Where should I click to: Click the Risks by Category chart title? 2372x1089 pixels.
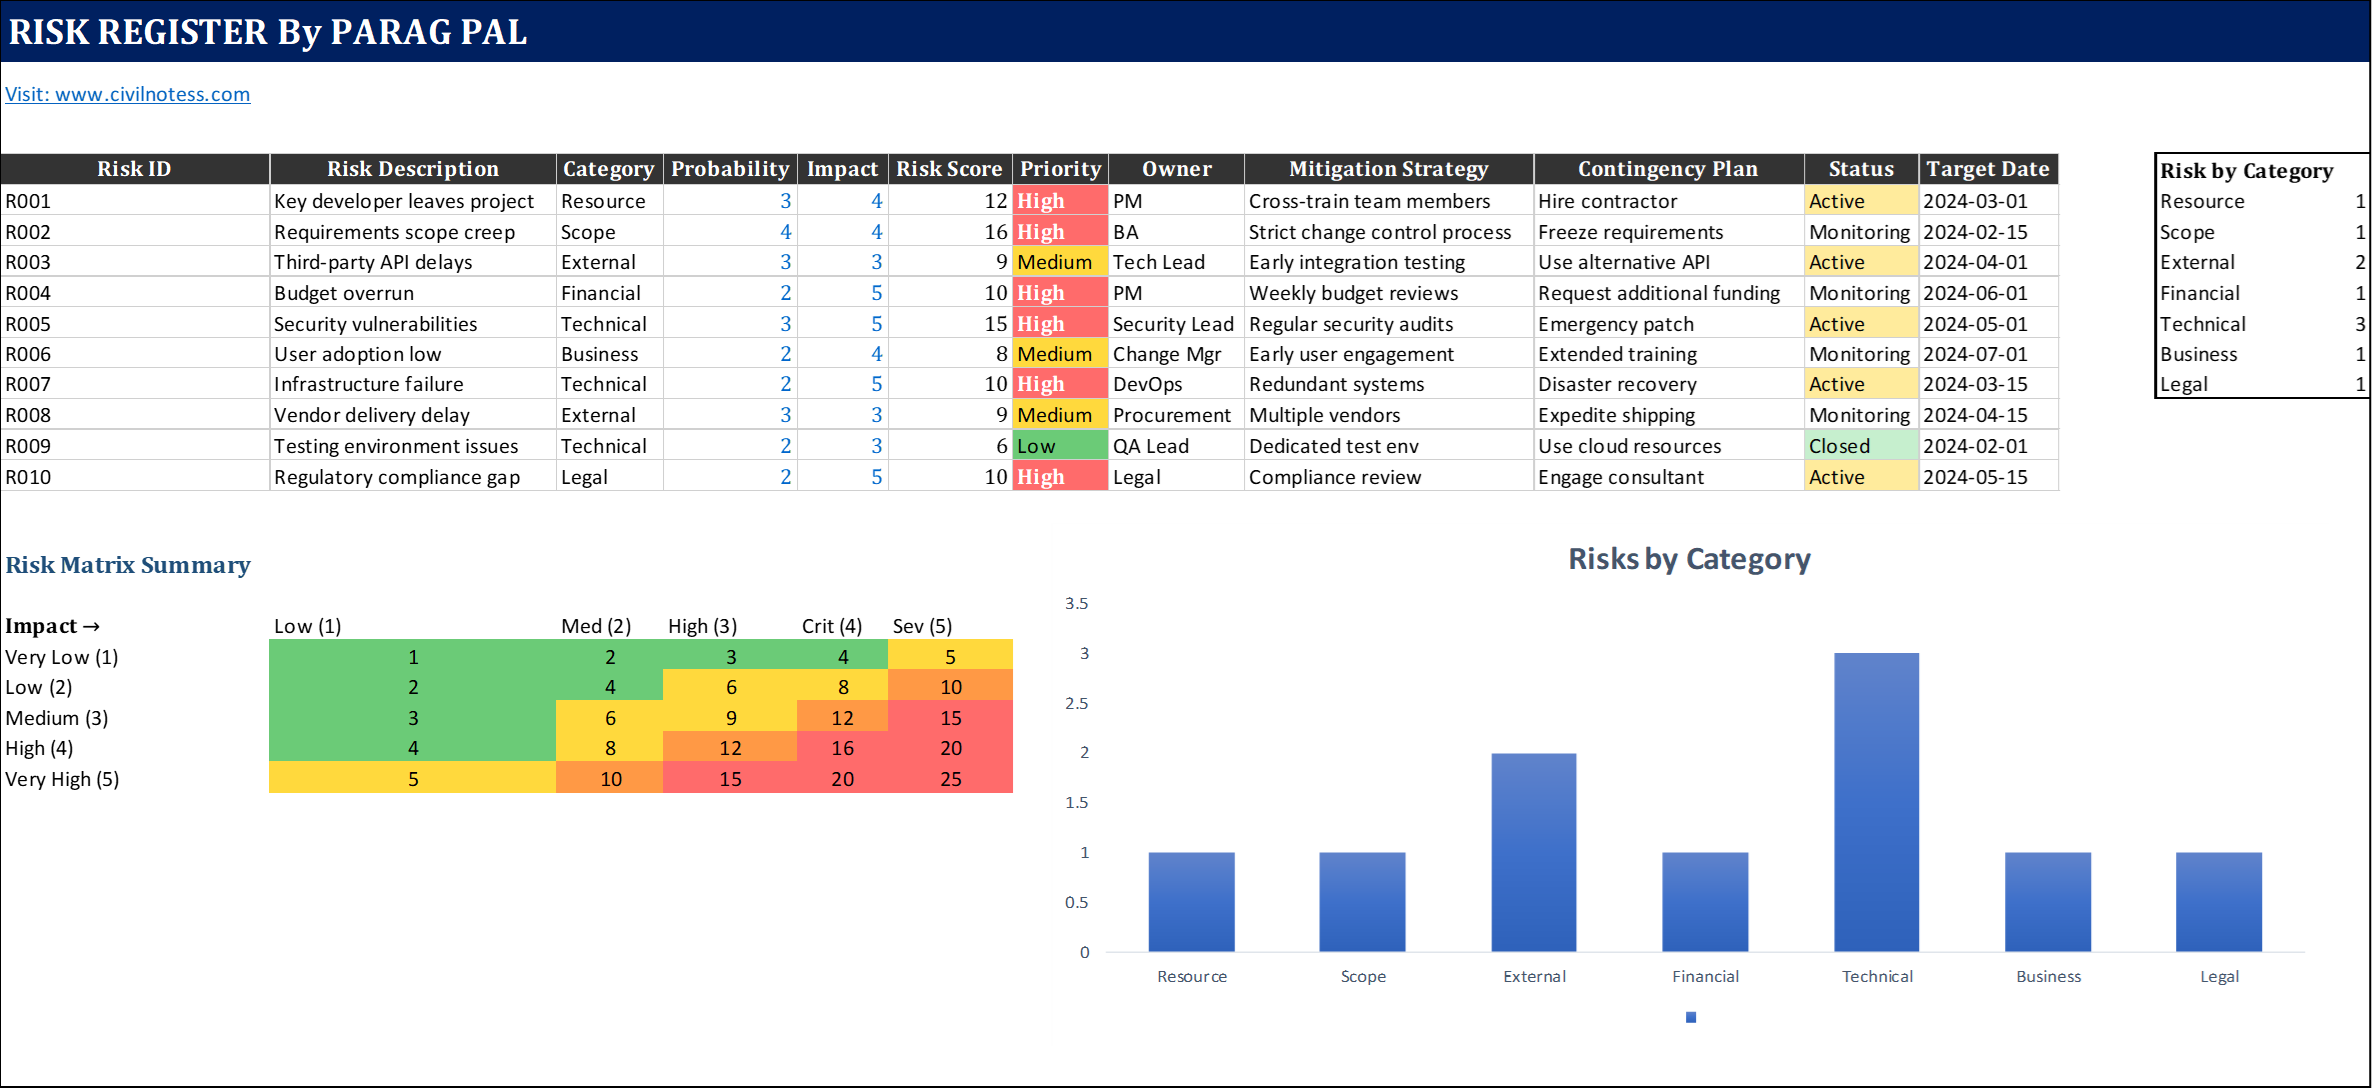point(1688,559)
